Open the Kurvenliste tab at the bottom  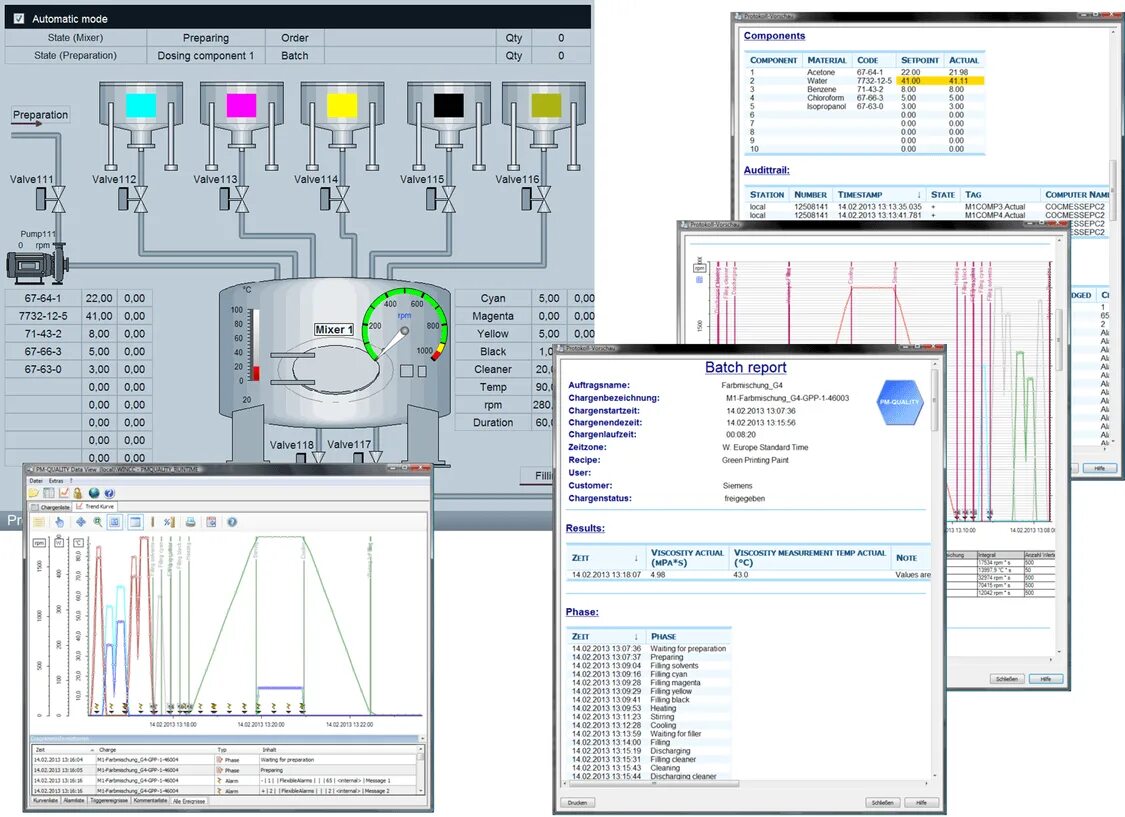tap(46, 801)
